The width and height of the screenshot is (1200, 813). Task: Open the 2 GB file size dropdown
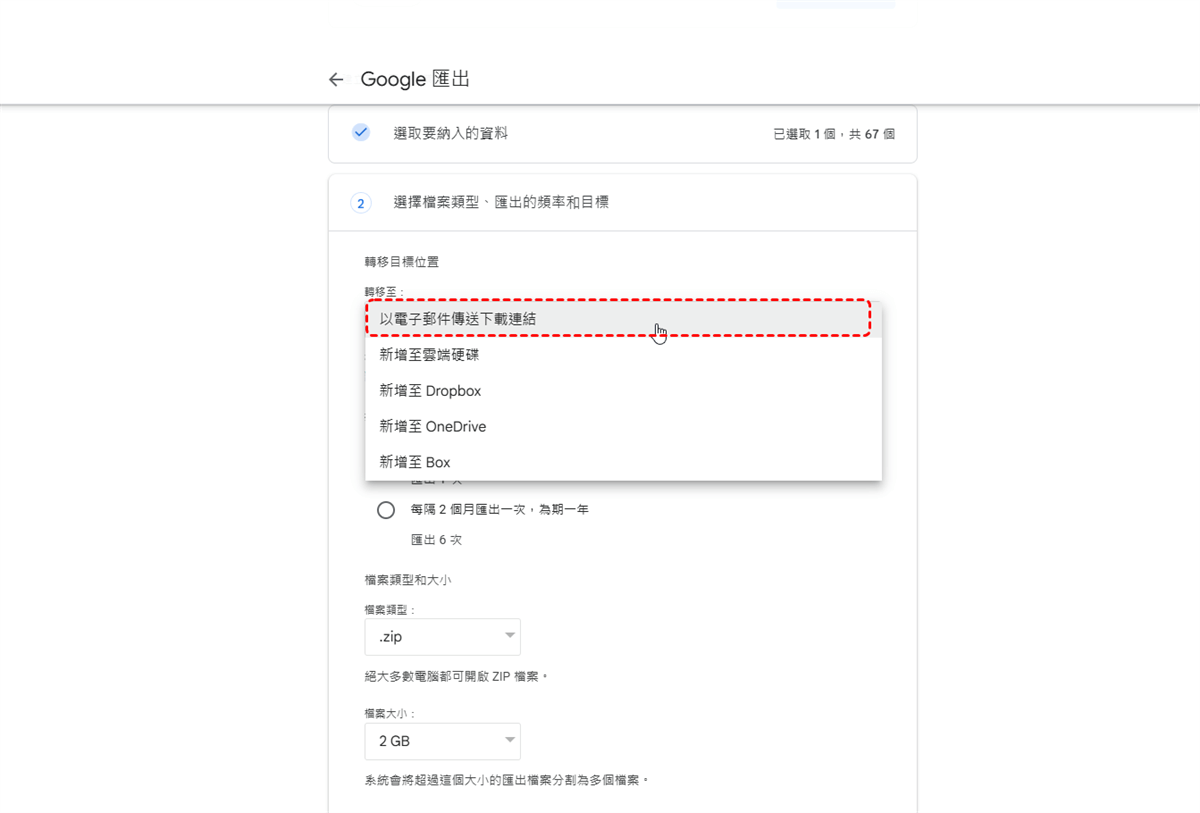pyautogui.click(x=442, y=741)
